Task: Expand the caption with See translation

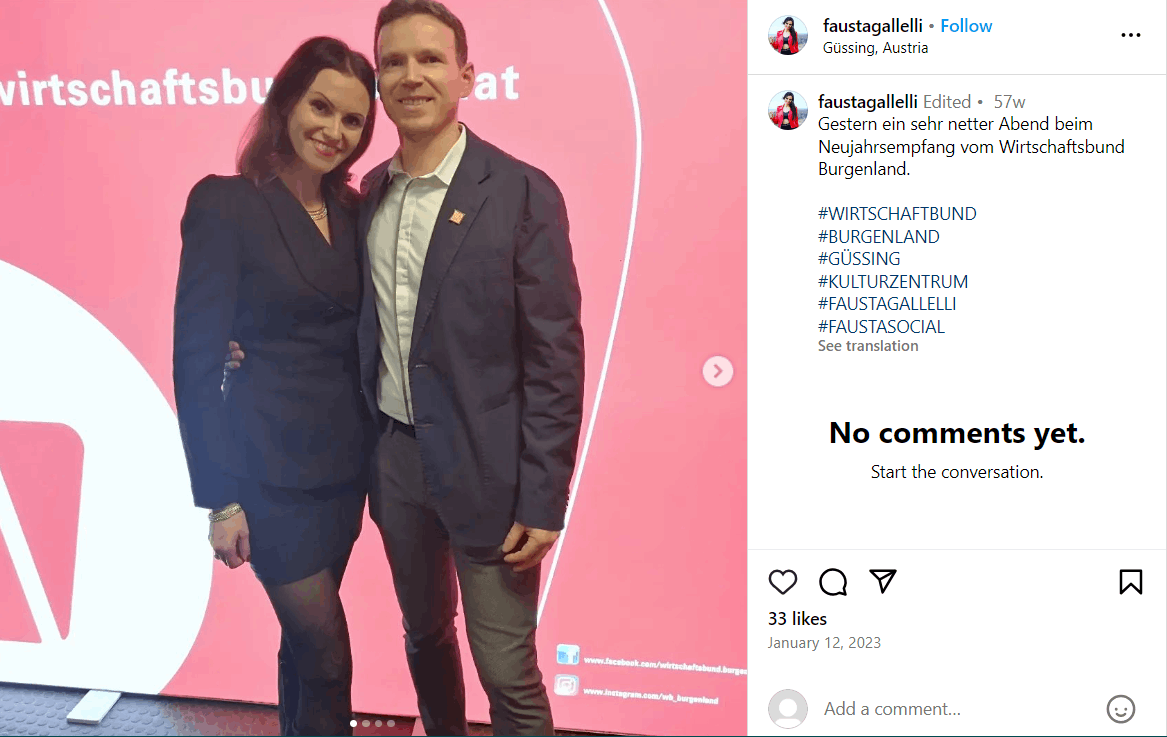Action: click(868, 346)
